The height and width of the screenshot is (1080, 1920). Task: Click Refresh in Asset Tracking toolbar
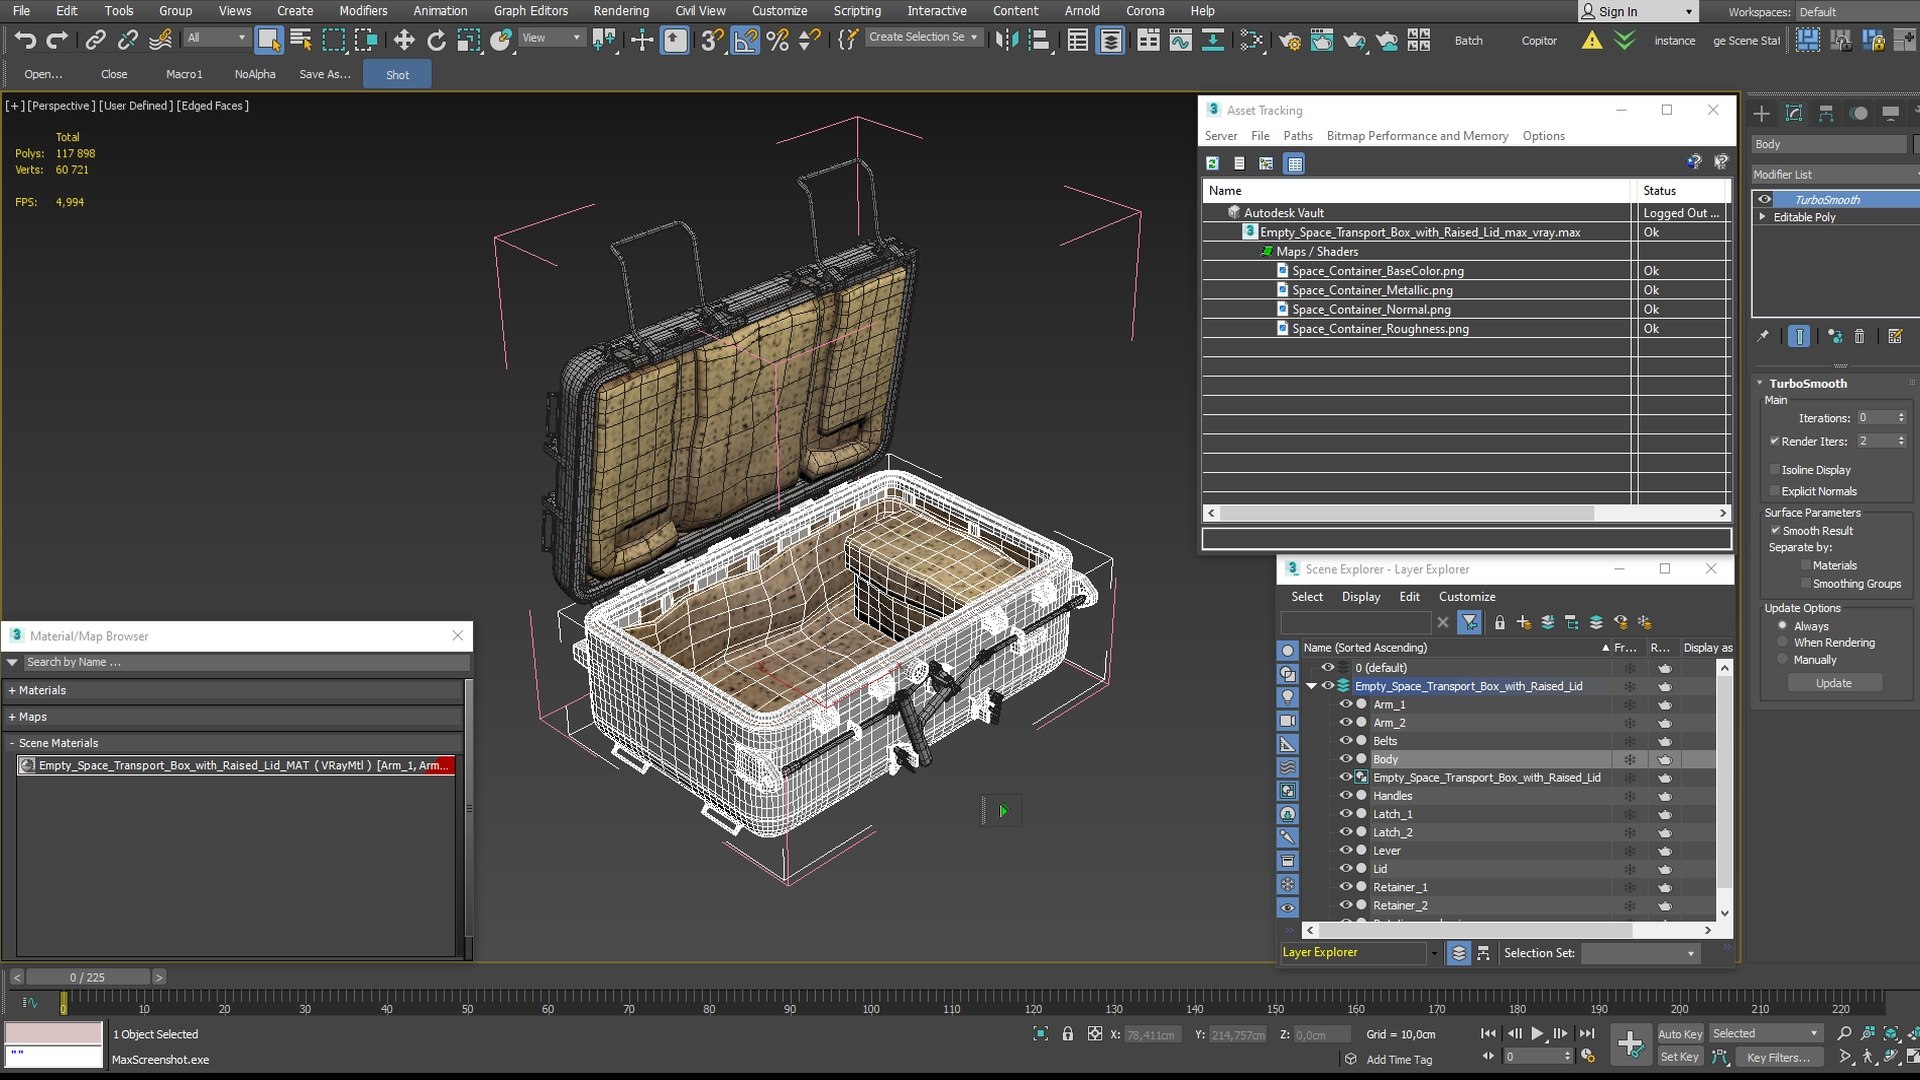pyautogui.click(x=1212, y=163)
